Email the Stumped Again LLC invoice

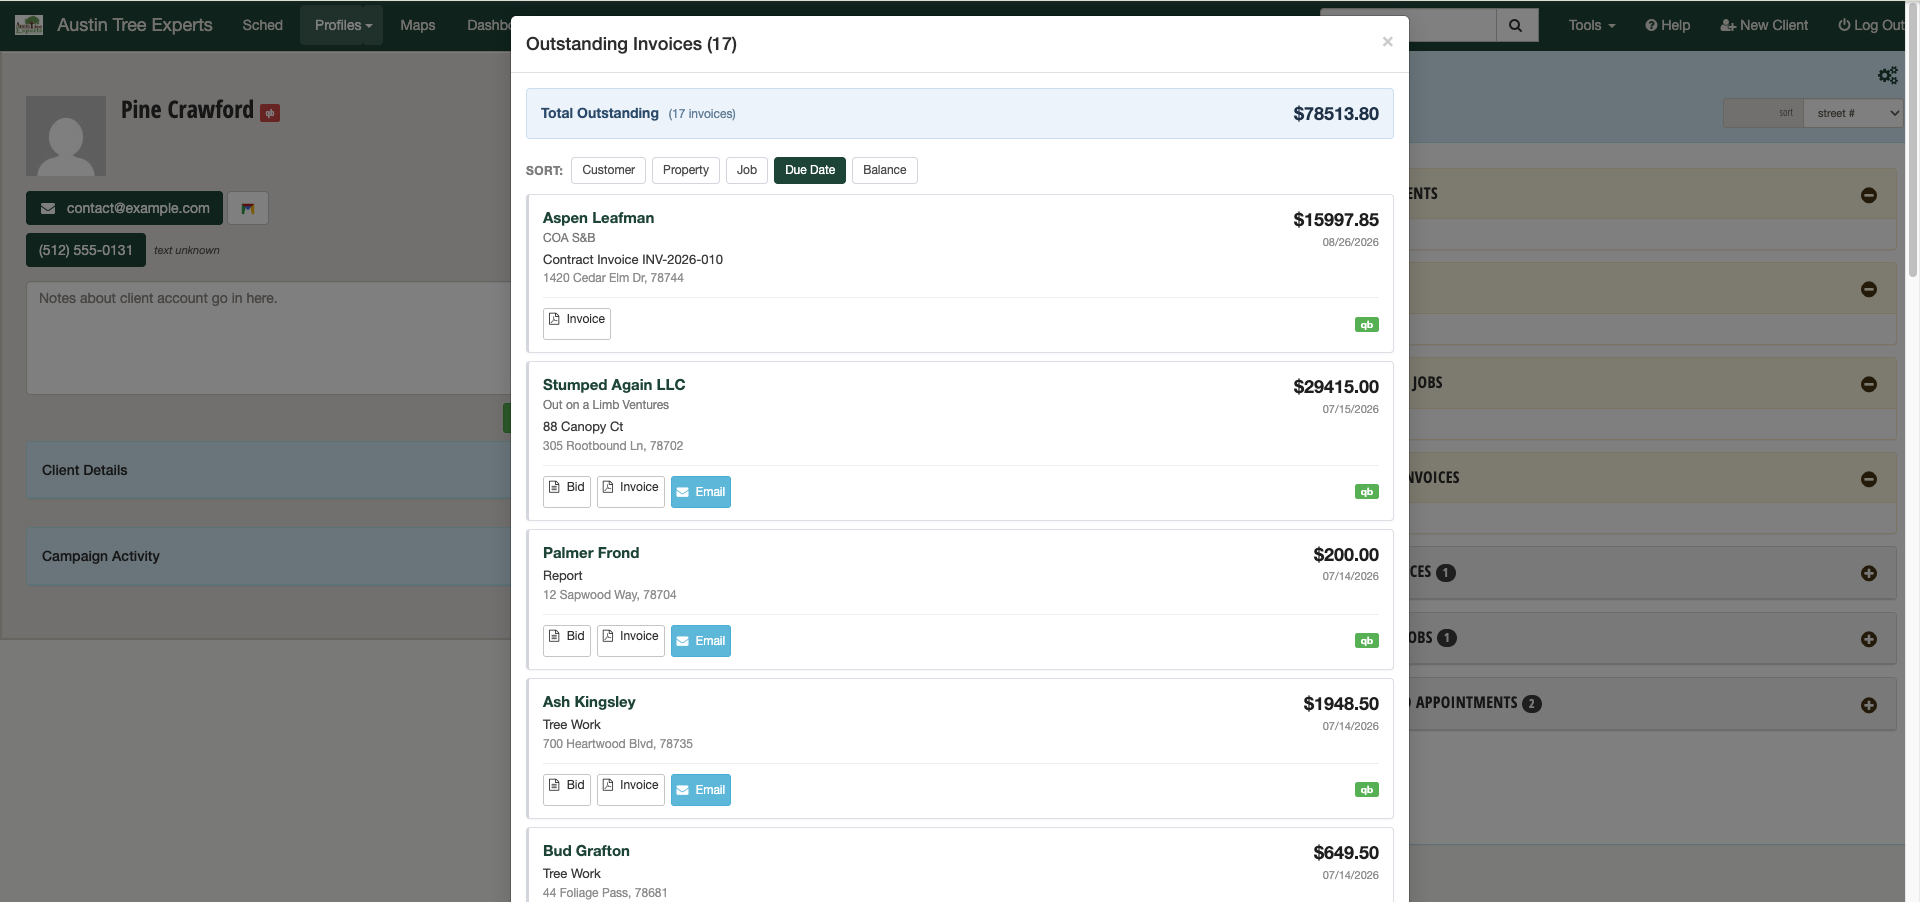click(701, 492)
